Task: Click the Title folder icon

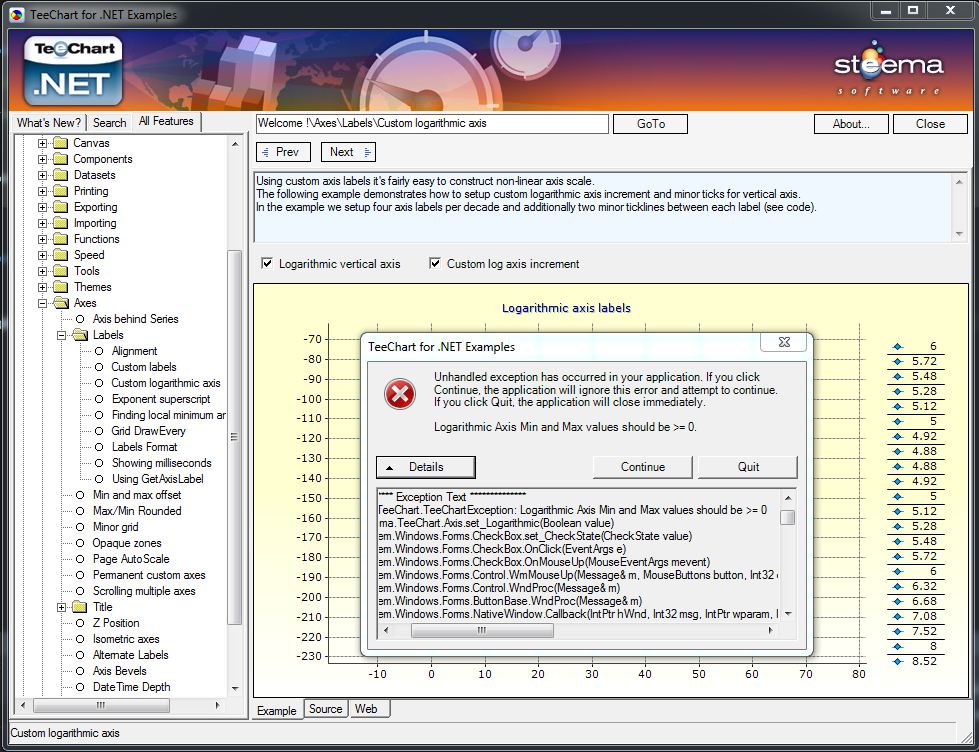Action: point(79,607)
